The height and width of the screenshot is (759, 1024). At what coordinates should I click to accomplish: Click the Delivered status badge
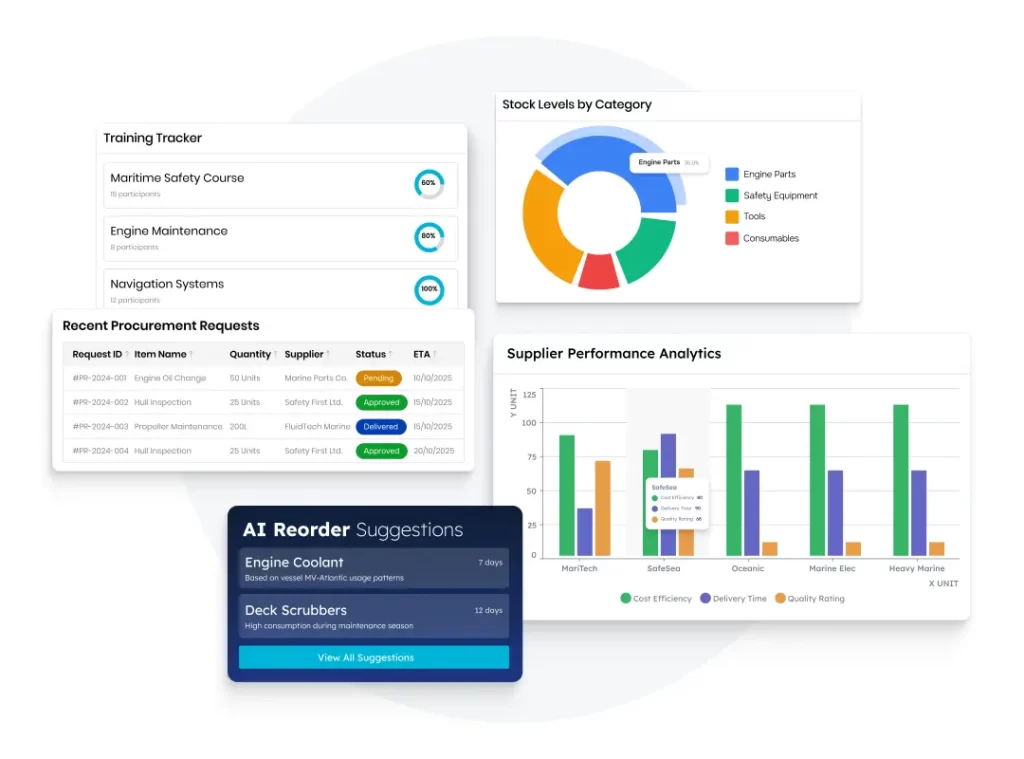click(x=381, y=427)
